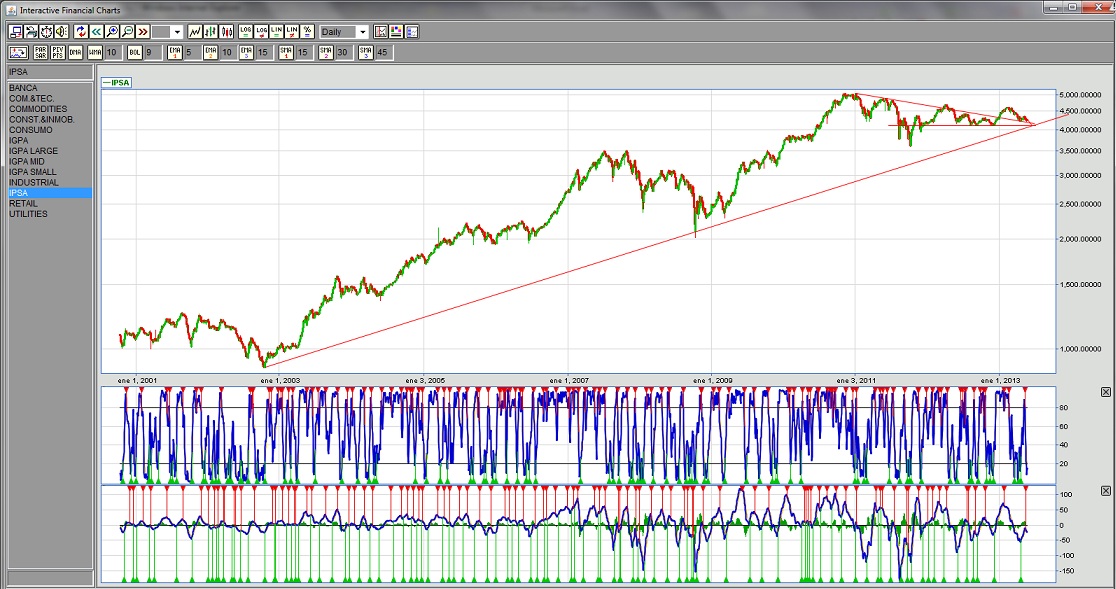Edit the WMA period field showing 10
Viewport: 1116px width, 589px height.
click(113, 53)
